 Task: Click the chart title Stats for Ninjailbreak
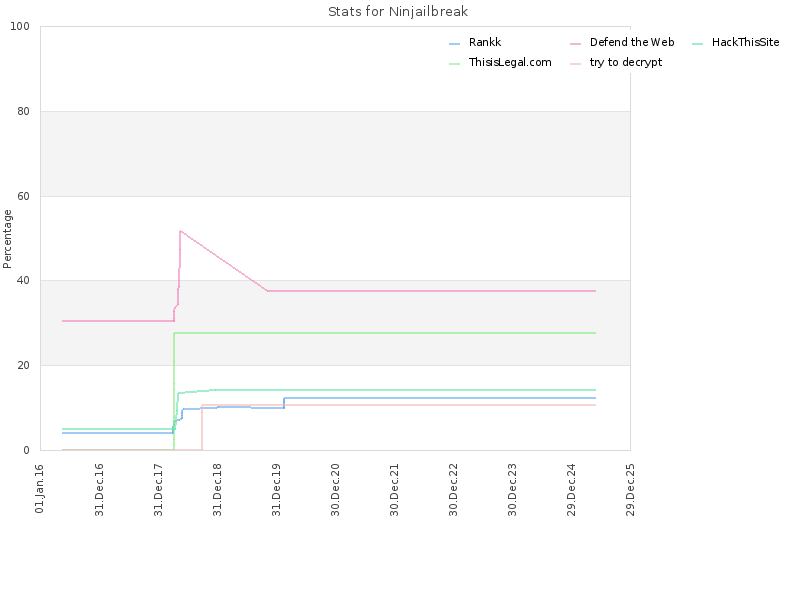coord(397,12)
